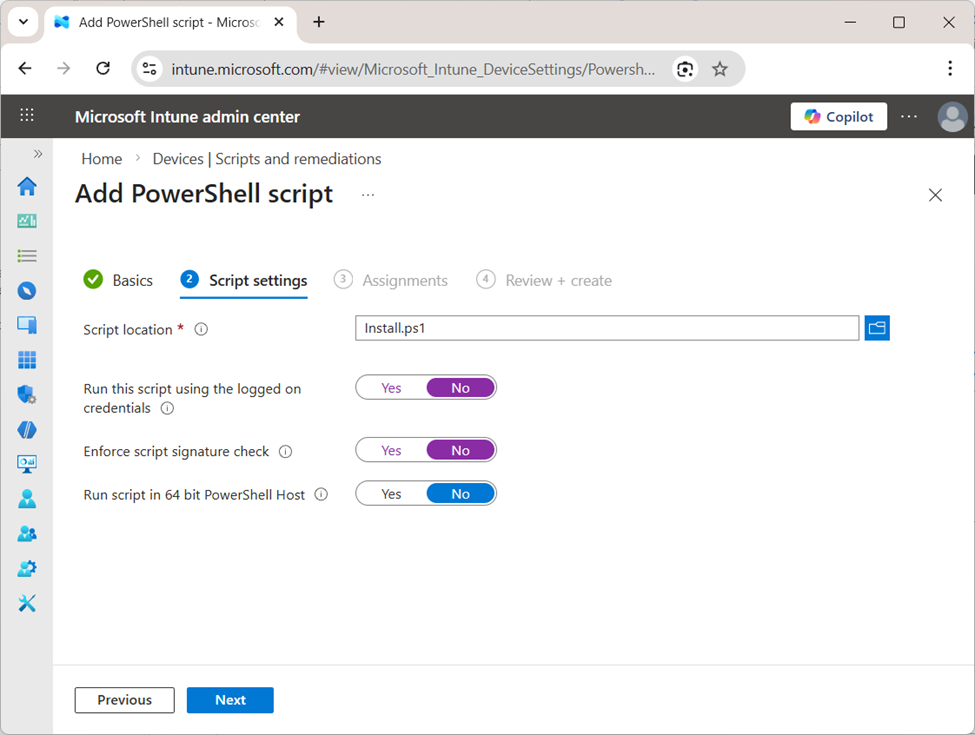
Task: Follow the Scripts and remediations breadcrumb link
Action: pyautogui.click(x=266, y=158)
